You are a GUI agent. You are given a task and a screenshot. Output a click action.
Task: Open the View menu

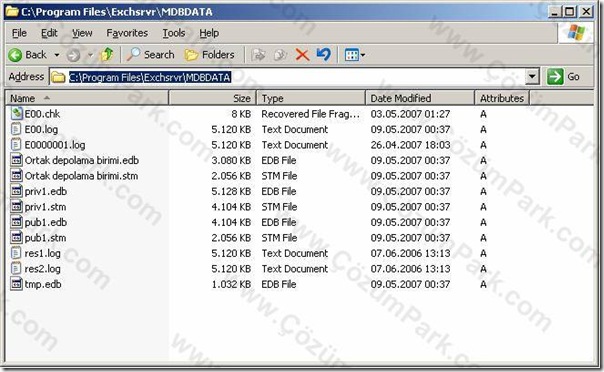[82, 34]
